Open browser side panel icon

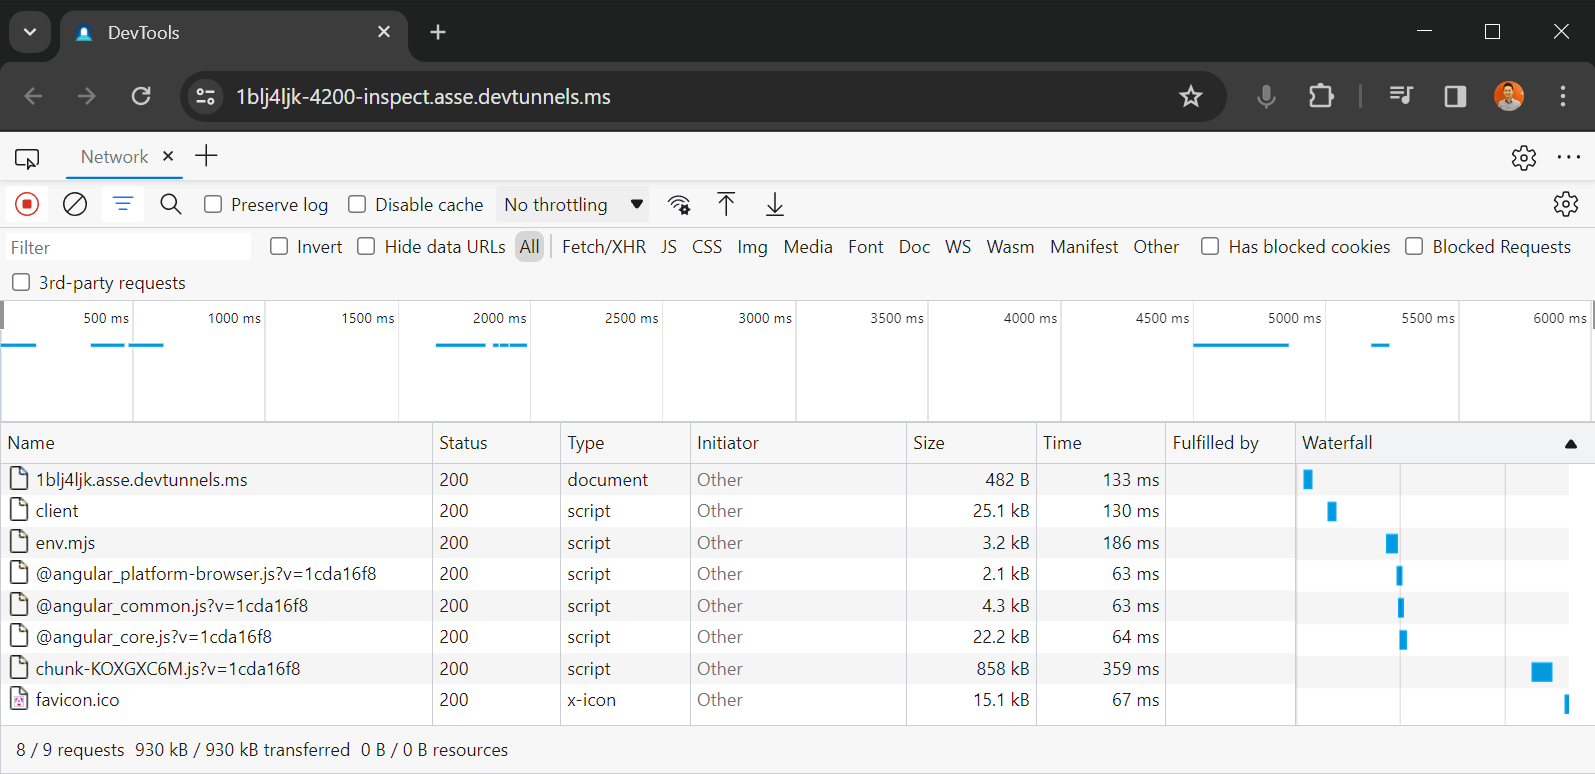[1455, 96]
